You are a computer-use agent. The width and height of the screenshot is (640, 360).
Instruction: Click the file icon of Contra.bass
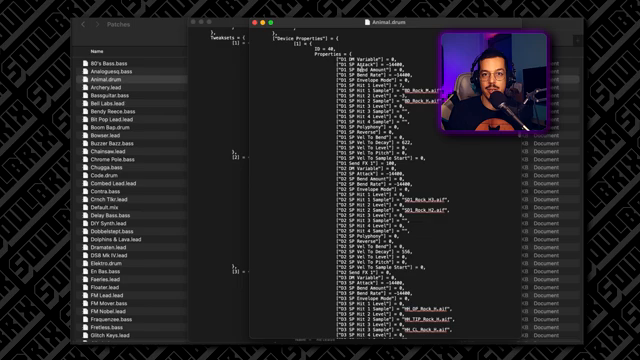click(x=85, y=191)
